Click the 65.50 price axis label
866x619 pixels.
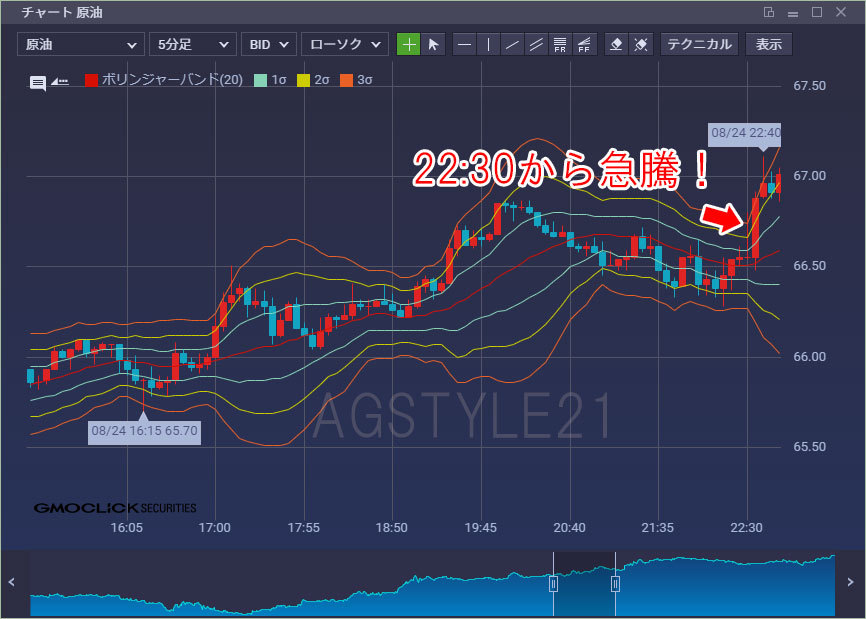pos(810,447)
